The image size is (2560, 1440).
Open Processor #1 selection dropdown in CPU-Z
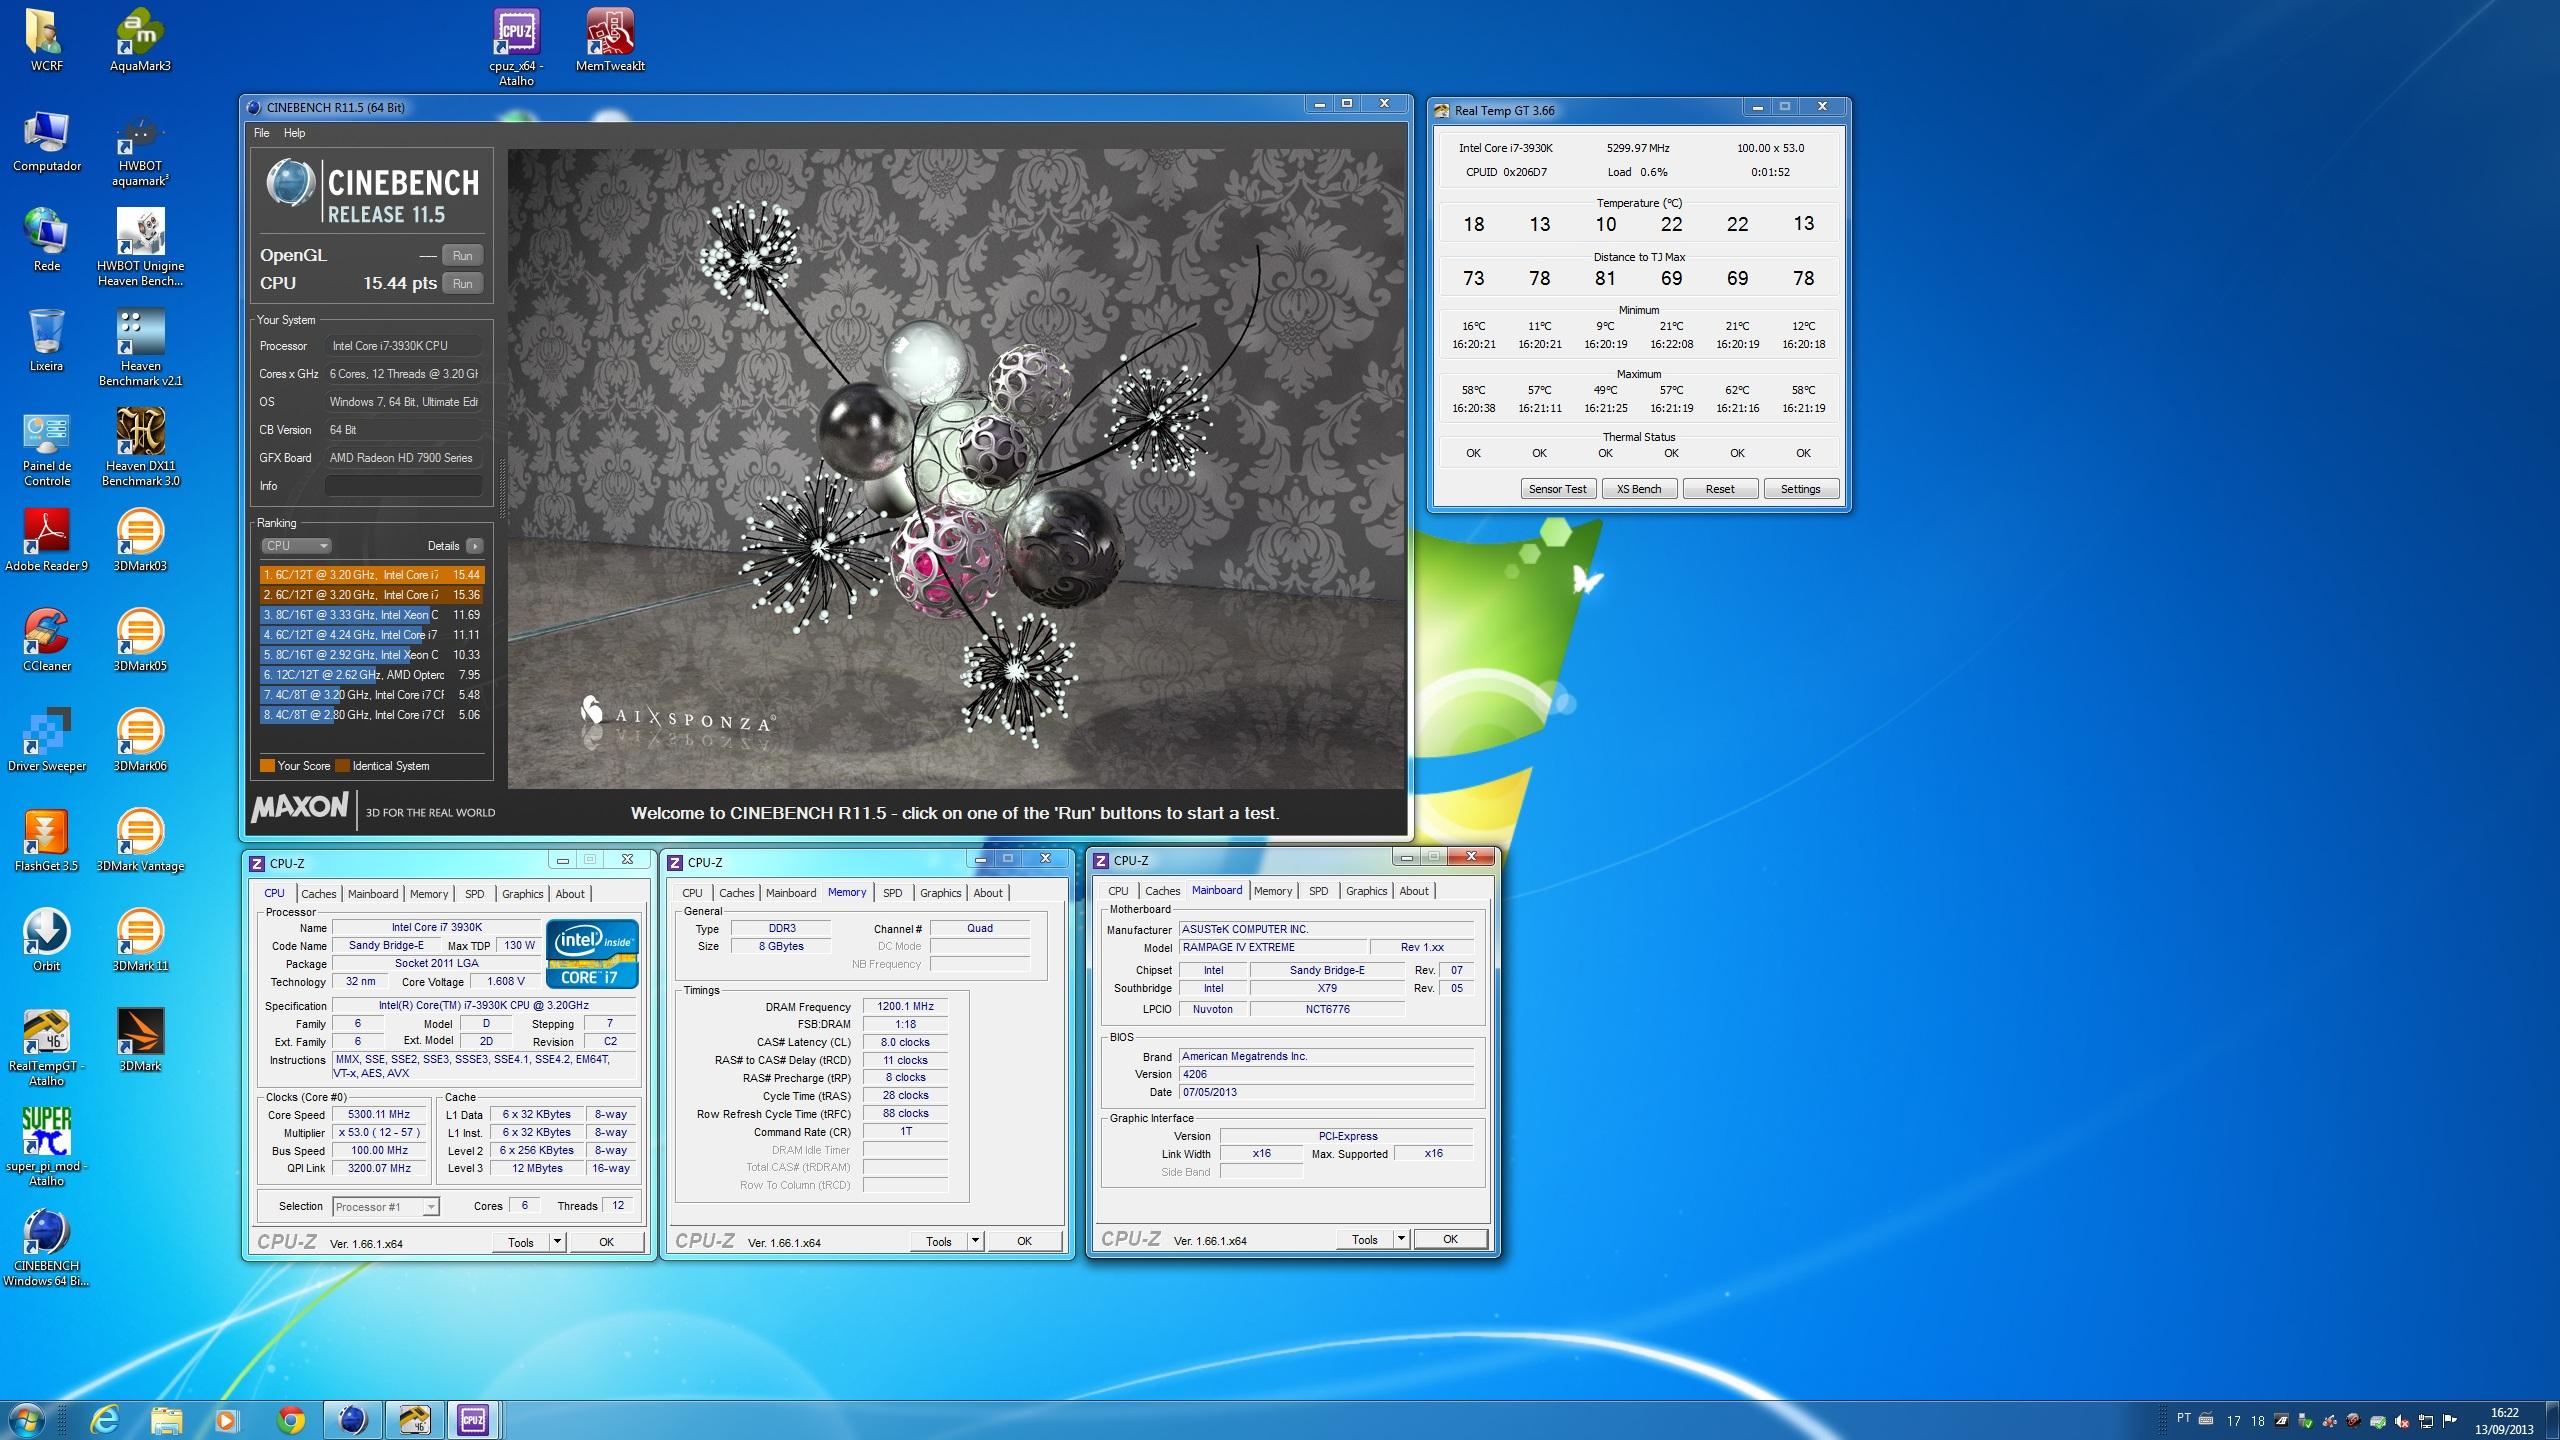[385, 1207]
